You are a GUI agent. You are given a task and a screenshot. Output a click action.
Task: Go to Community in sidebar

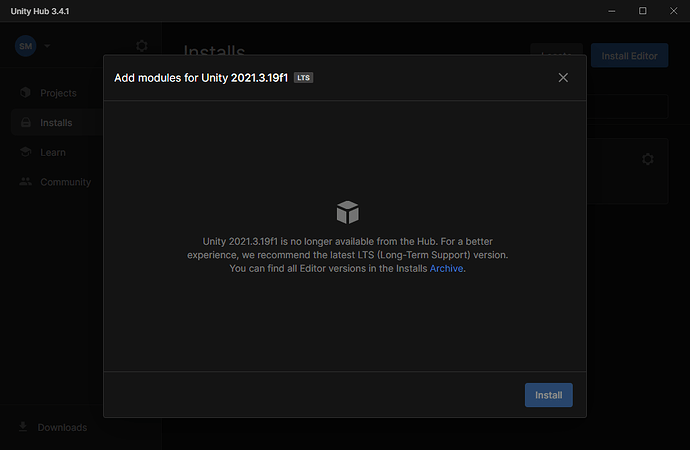click(66, 182)
